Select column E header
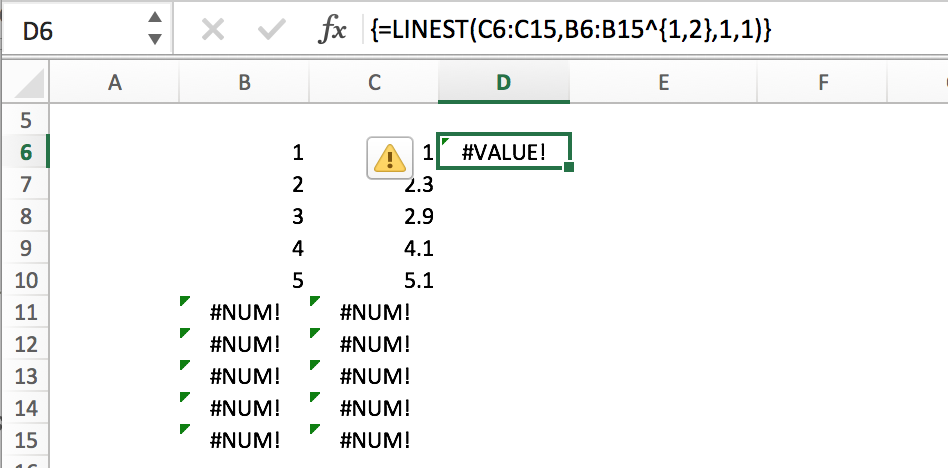This screenshot has height=468, width=948. point(663,84)
